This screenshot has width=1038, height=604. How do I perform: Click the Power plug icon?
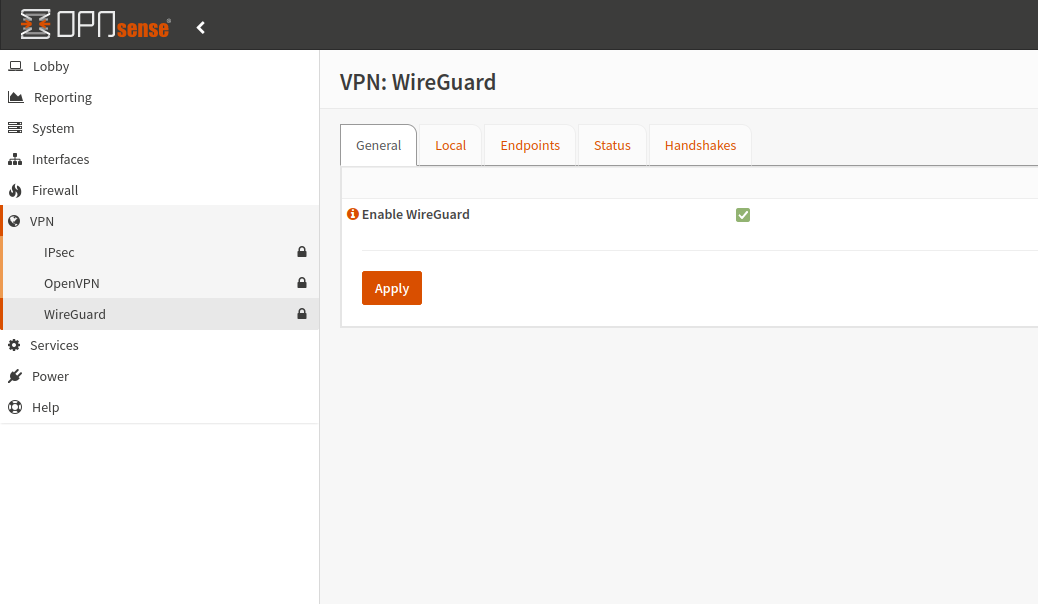(x=15, y=376)
